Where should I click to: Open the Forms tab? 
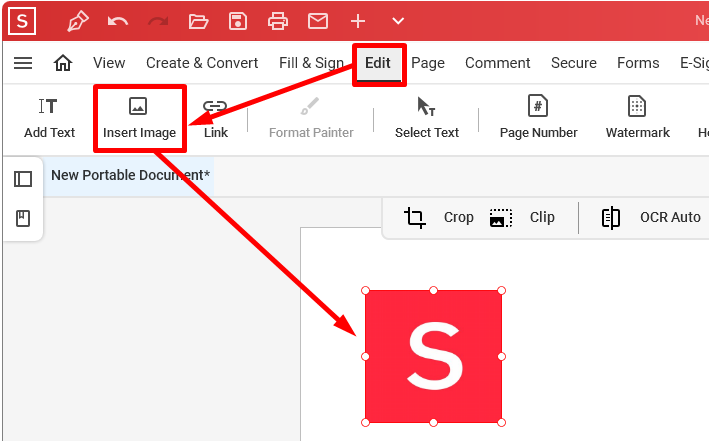(638, 63)
